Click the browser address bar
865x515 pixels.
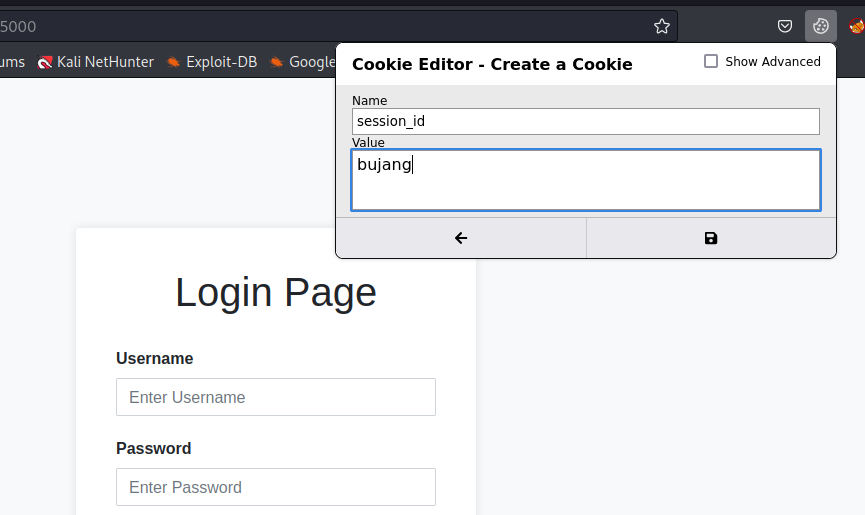tap(323, 26)
